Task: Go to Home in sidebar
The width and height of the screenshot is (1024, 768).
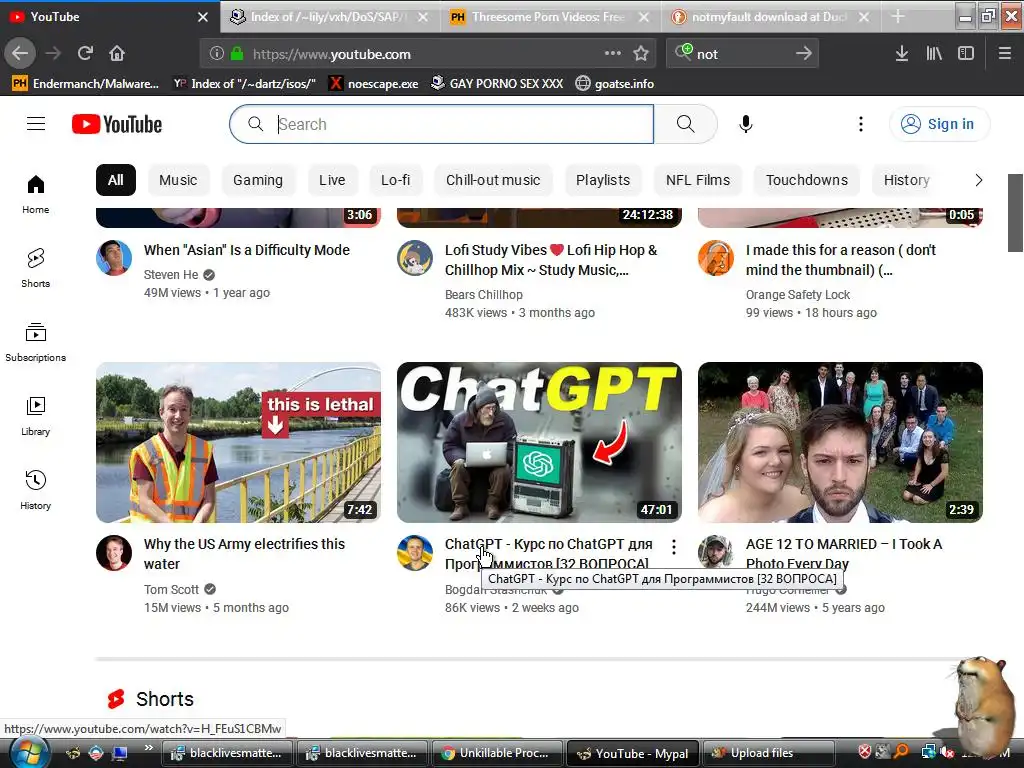Action: 36,194
